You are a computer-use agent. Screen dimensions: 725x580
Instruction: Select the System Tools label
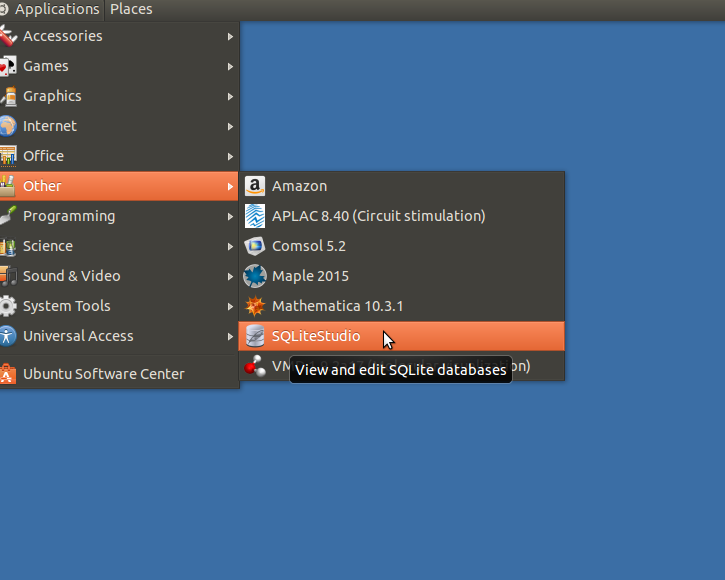(67, 306)
